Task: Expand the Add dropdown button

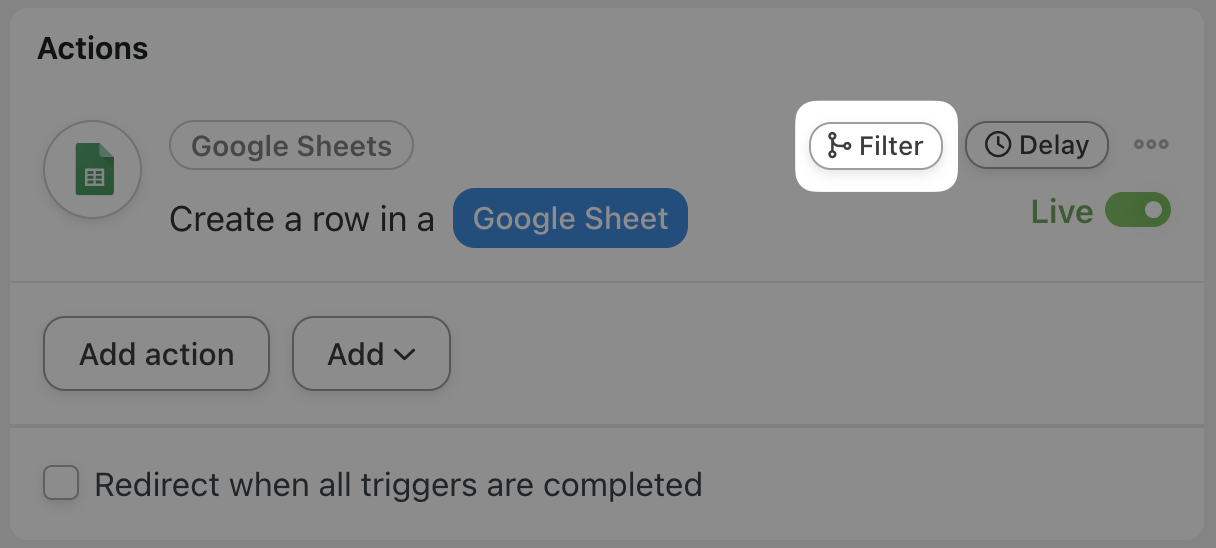Action: pos(371,354)
